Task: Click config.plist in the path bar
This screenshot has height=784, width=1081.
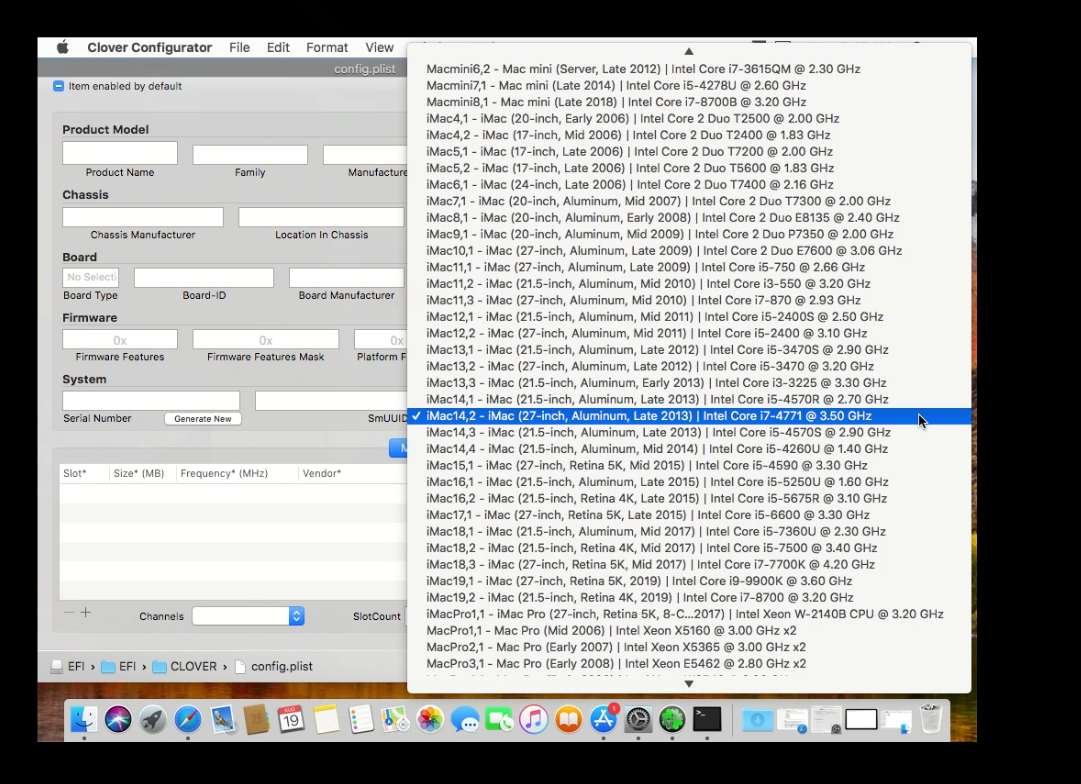Action: [274, 667]
